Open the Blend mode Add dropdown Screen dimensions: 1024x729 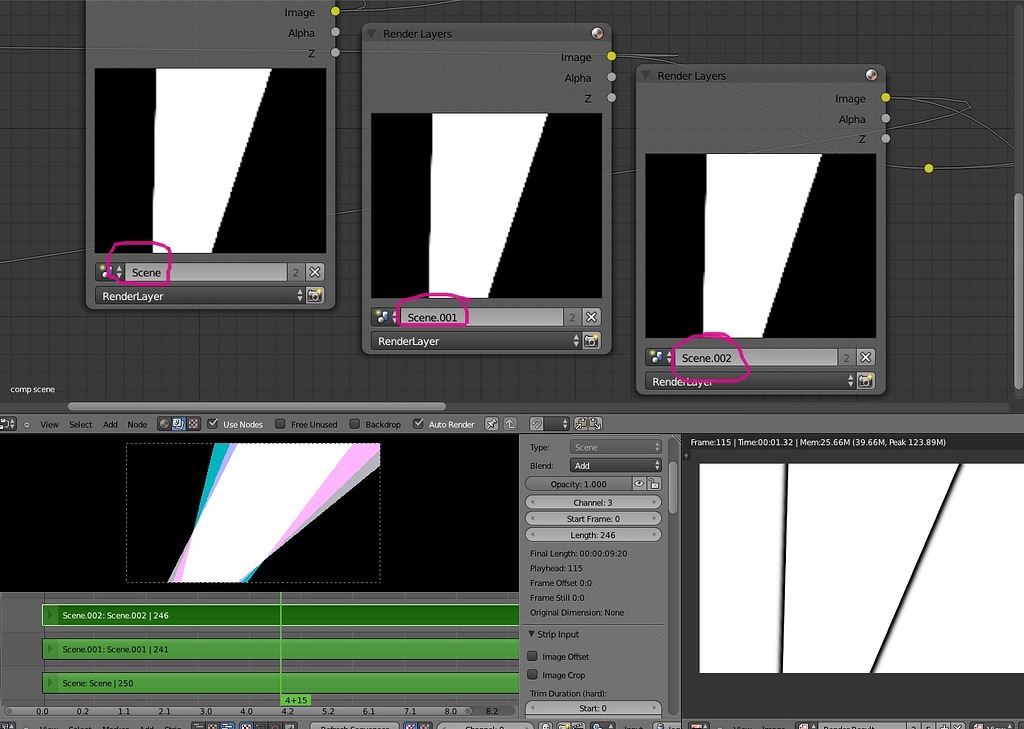coord(615,466)
